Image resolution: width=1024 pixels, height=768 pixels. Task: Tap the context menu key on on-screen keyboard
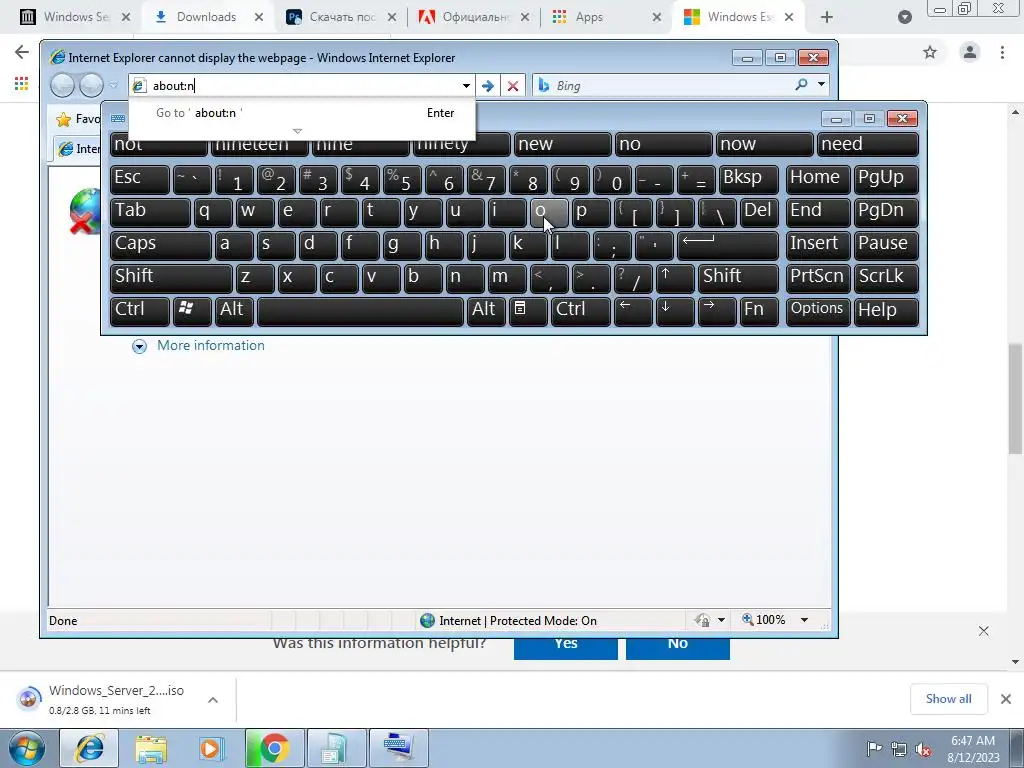pos(528,311)
